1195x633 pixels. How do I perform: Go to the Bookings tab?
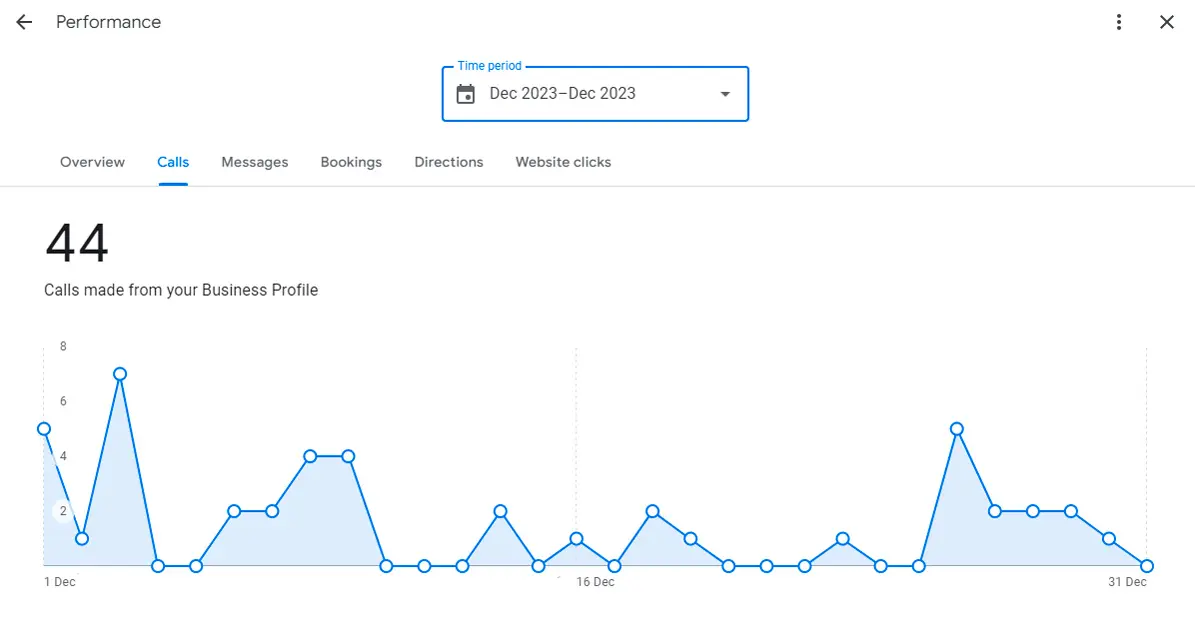(351, 162)
